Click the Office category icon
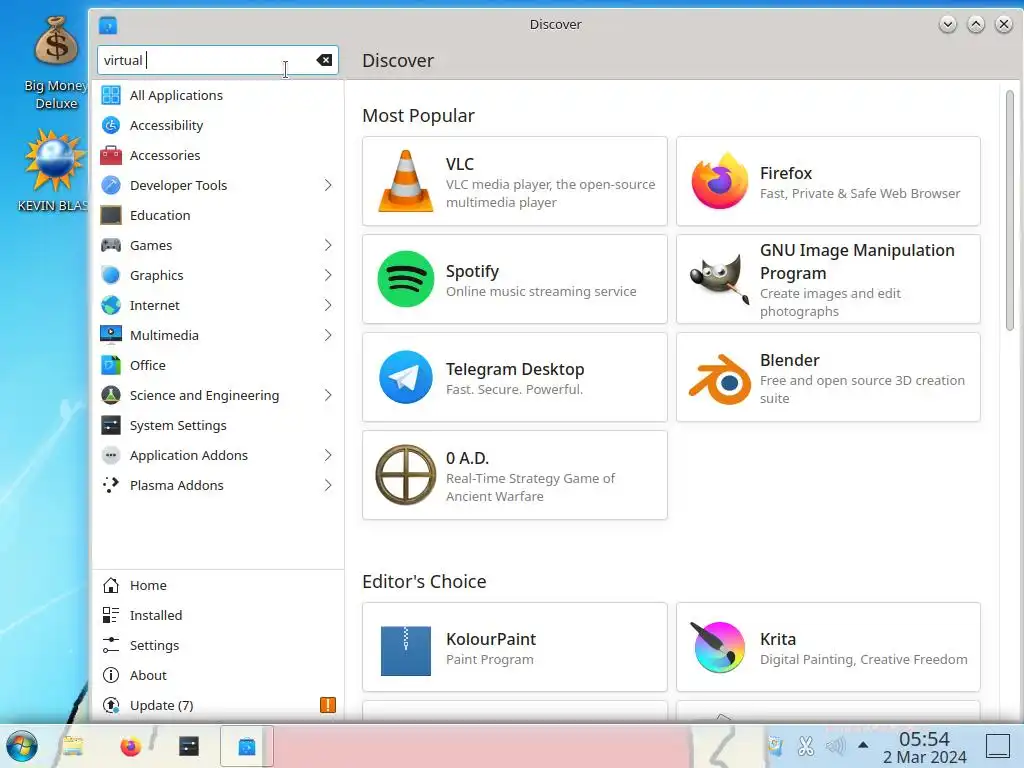This screenshot has width=1024, height=768. (x=111, y=365)
